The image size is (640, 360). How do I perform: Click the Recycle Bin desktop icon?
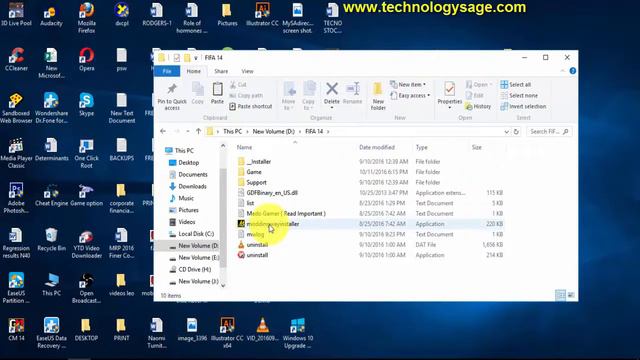pos(51,240)
